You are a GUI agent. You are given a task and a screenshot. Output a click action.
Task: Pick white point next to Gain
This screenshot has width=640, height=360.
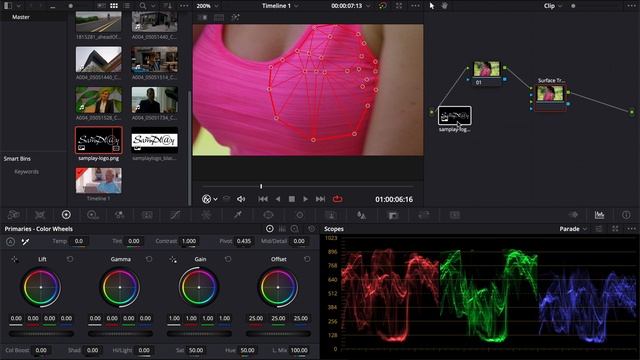coord(173,259)
